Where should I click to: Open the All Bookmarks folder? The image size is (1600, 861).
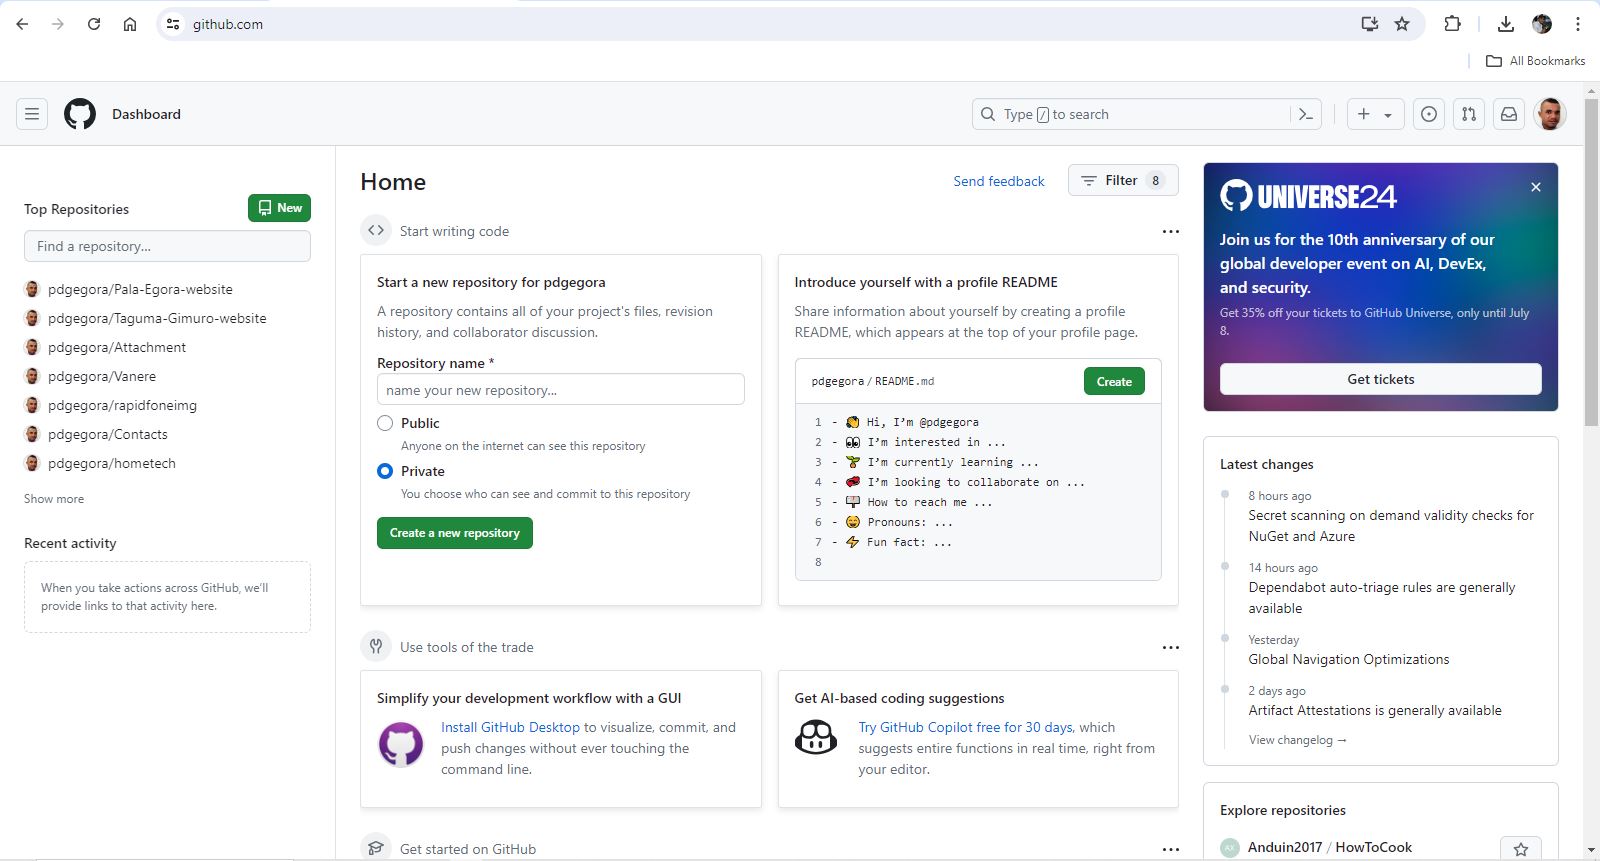pos(1536,61)
